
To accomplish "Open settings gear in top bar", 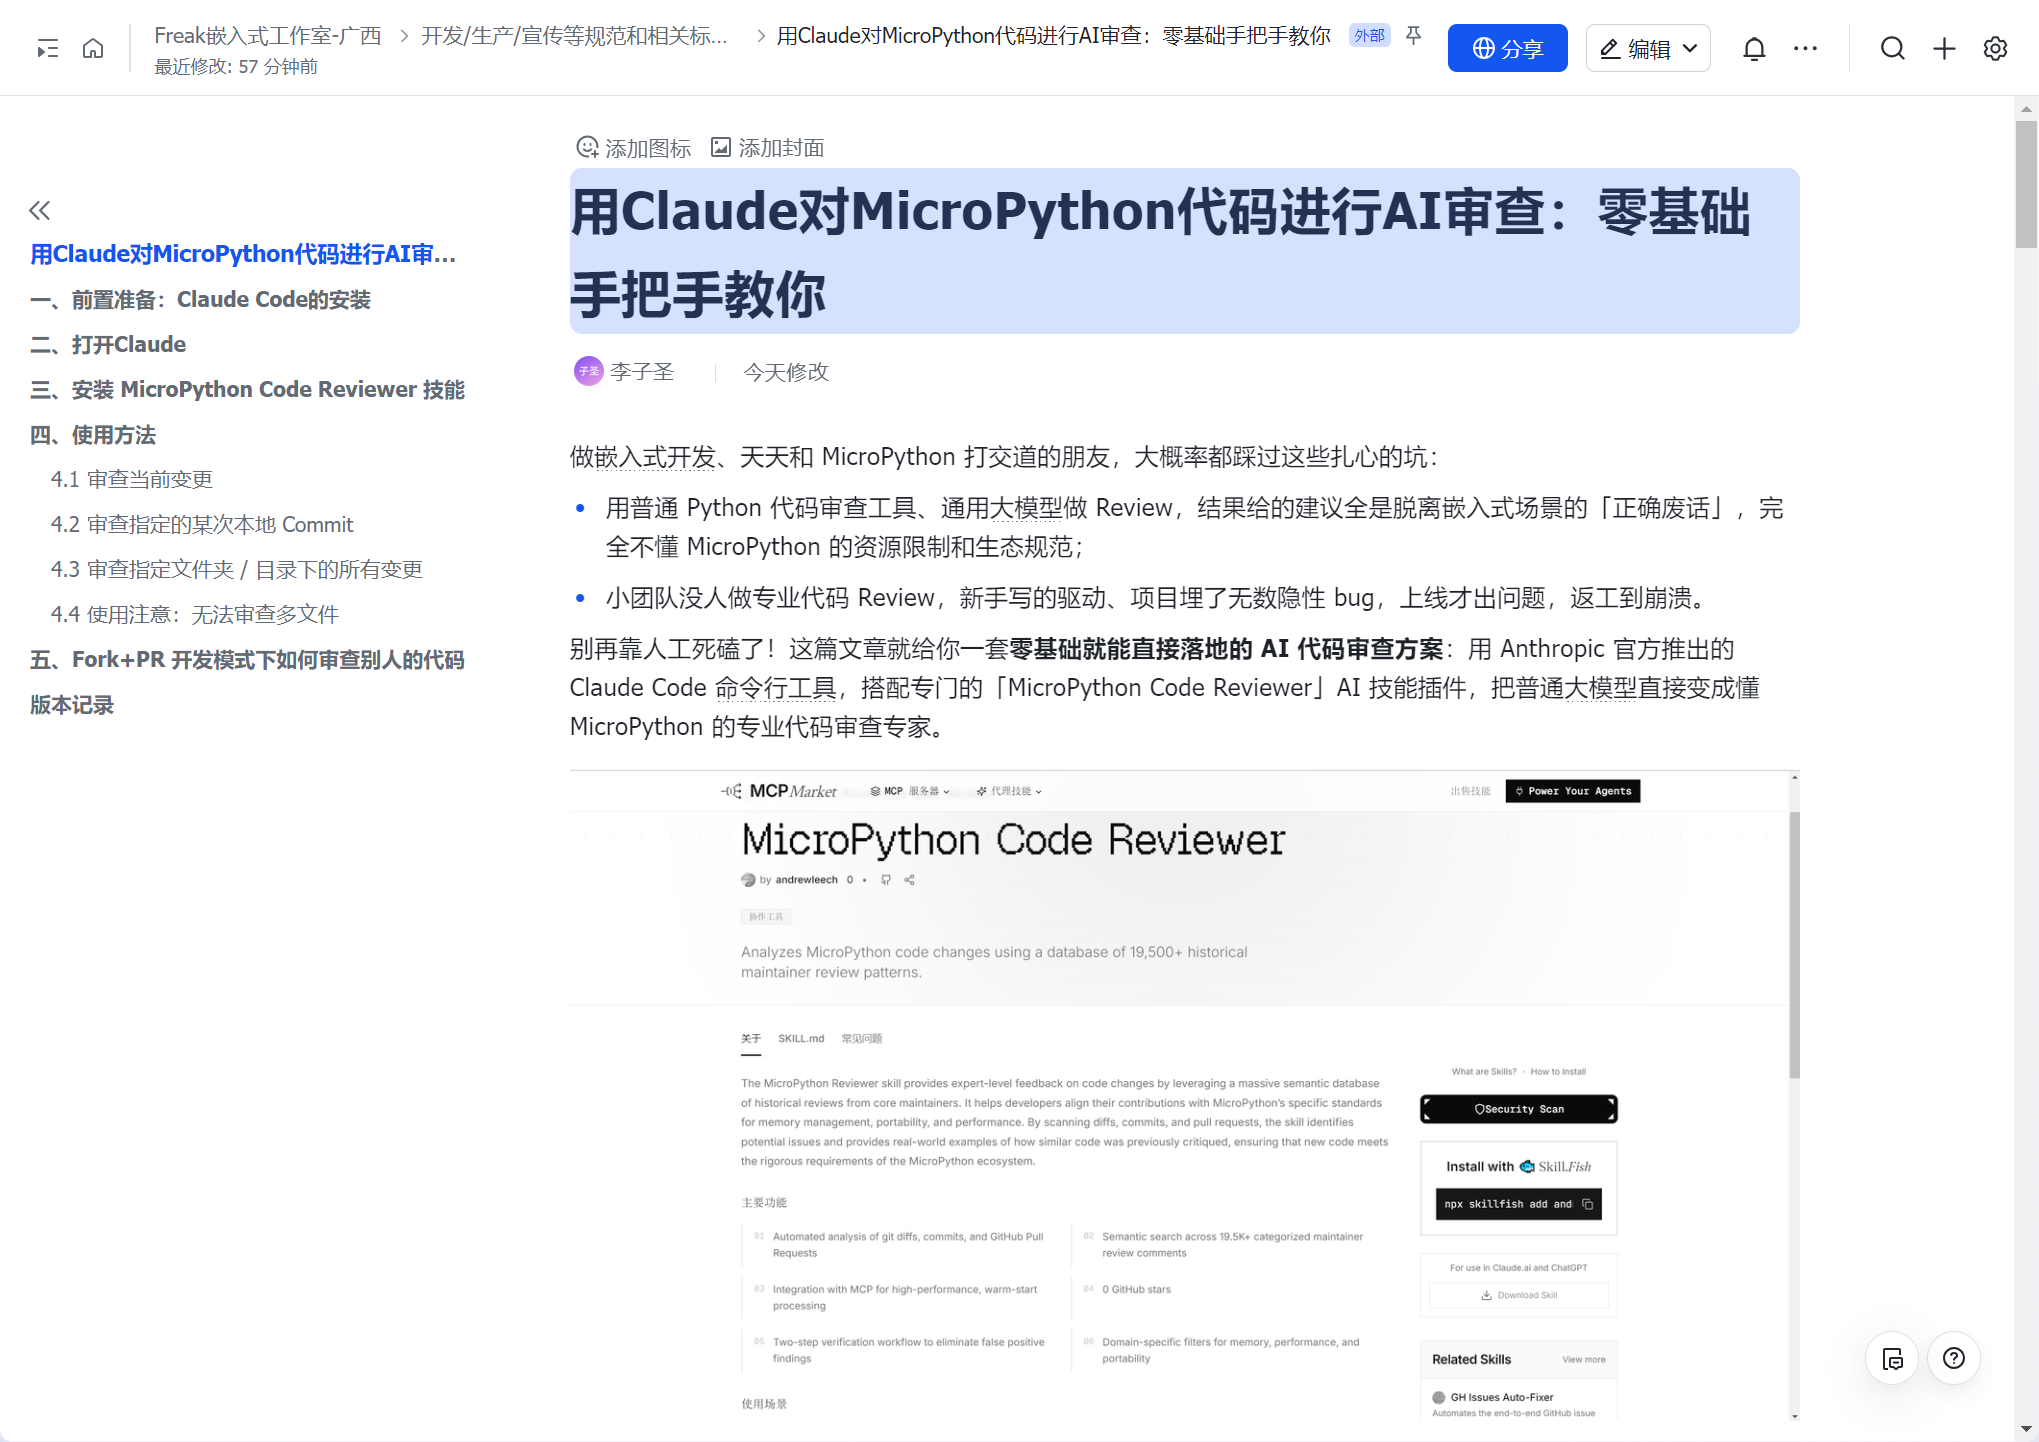I will 1995,49.
